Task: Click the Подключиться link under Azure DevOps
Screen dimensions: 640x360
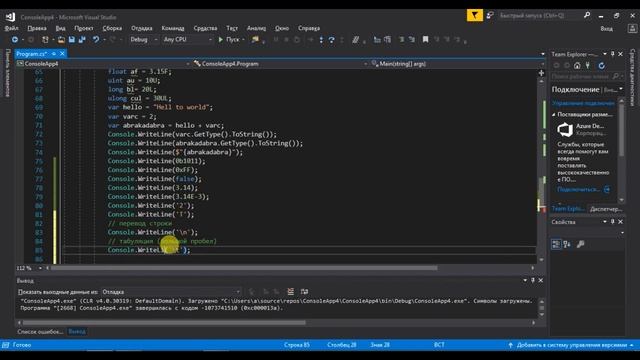Action: [578, 189]
